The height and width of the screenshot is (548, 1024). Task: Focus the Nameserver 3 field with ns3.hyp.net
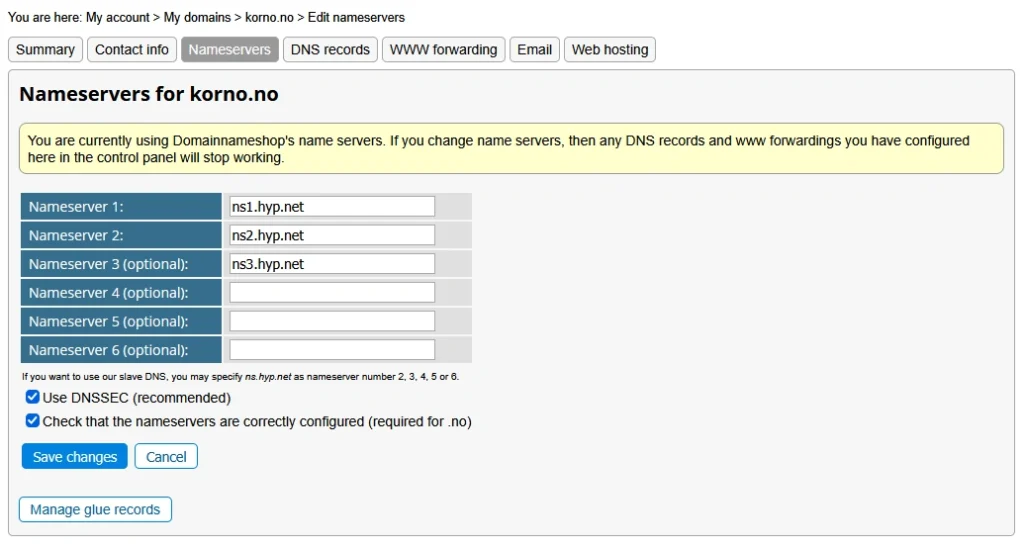332,264
